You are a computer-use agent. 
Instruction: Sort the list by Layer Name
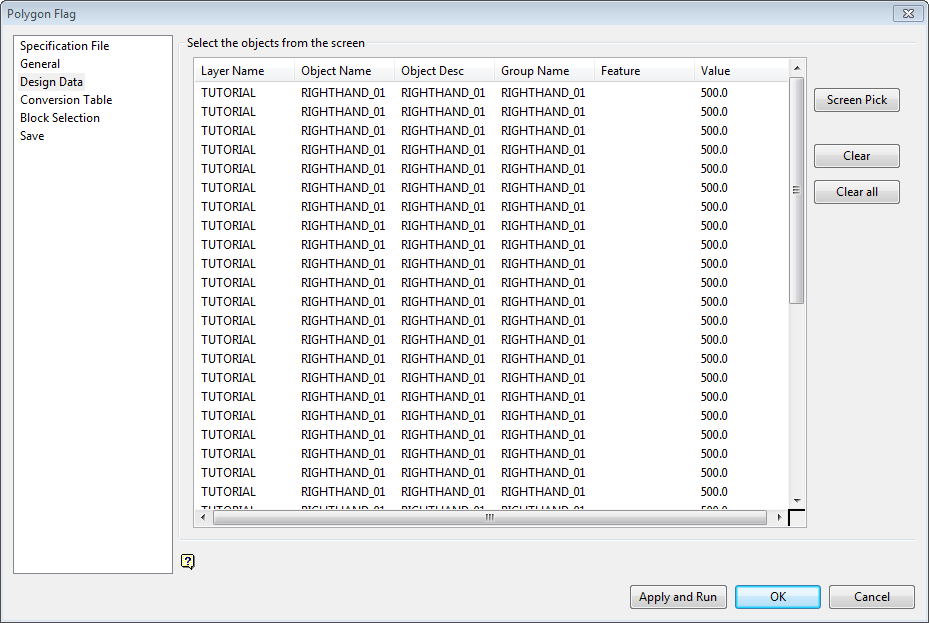(232, 70)
